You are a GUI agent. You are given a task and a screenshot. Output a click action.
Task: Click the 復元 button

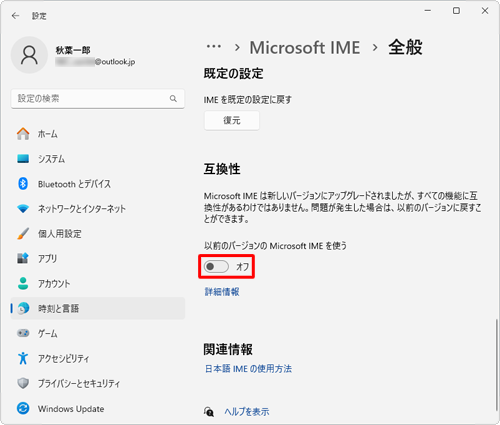(232, 120)
